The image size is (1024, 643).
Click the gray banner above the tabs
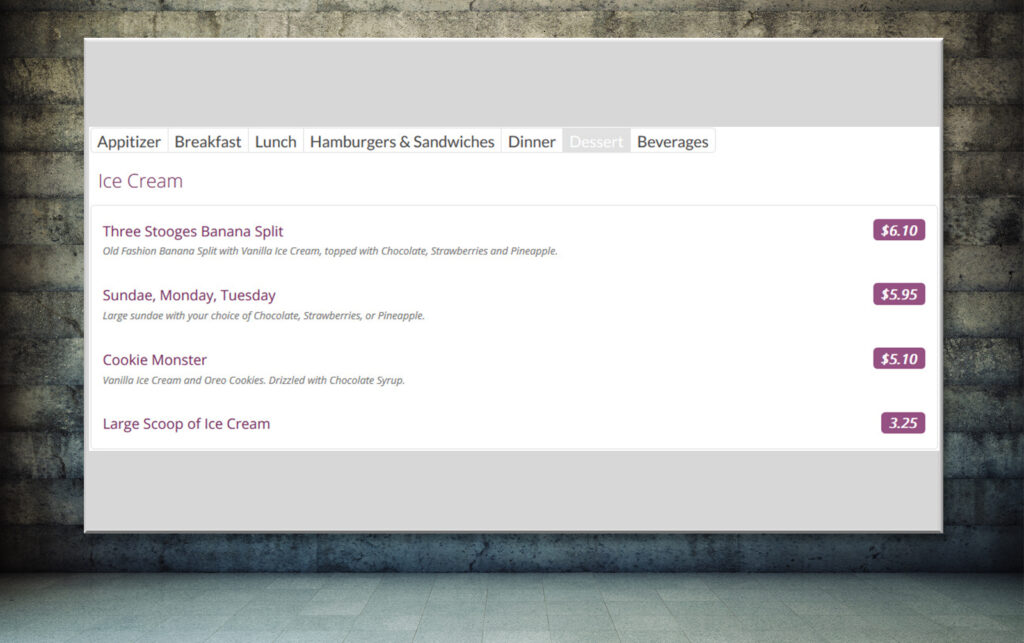[x=512, y=83]
